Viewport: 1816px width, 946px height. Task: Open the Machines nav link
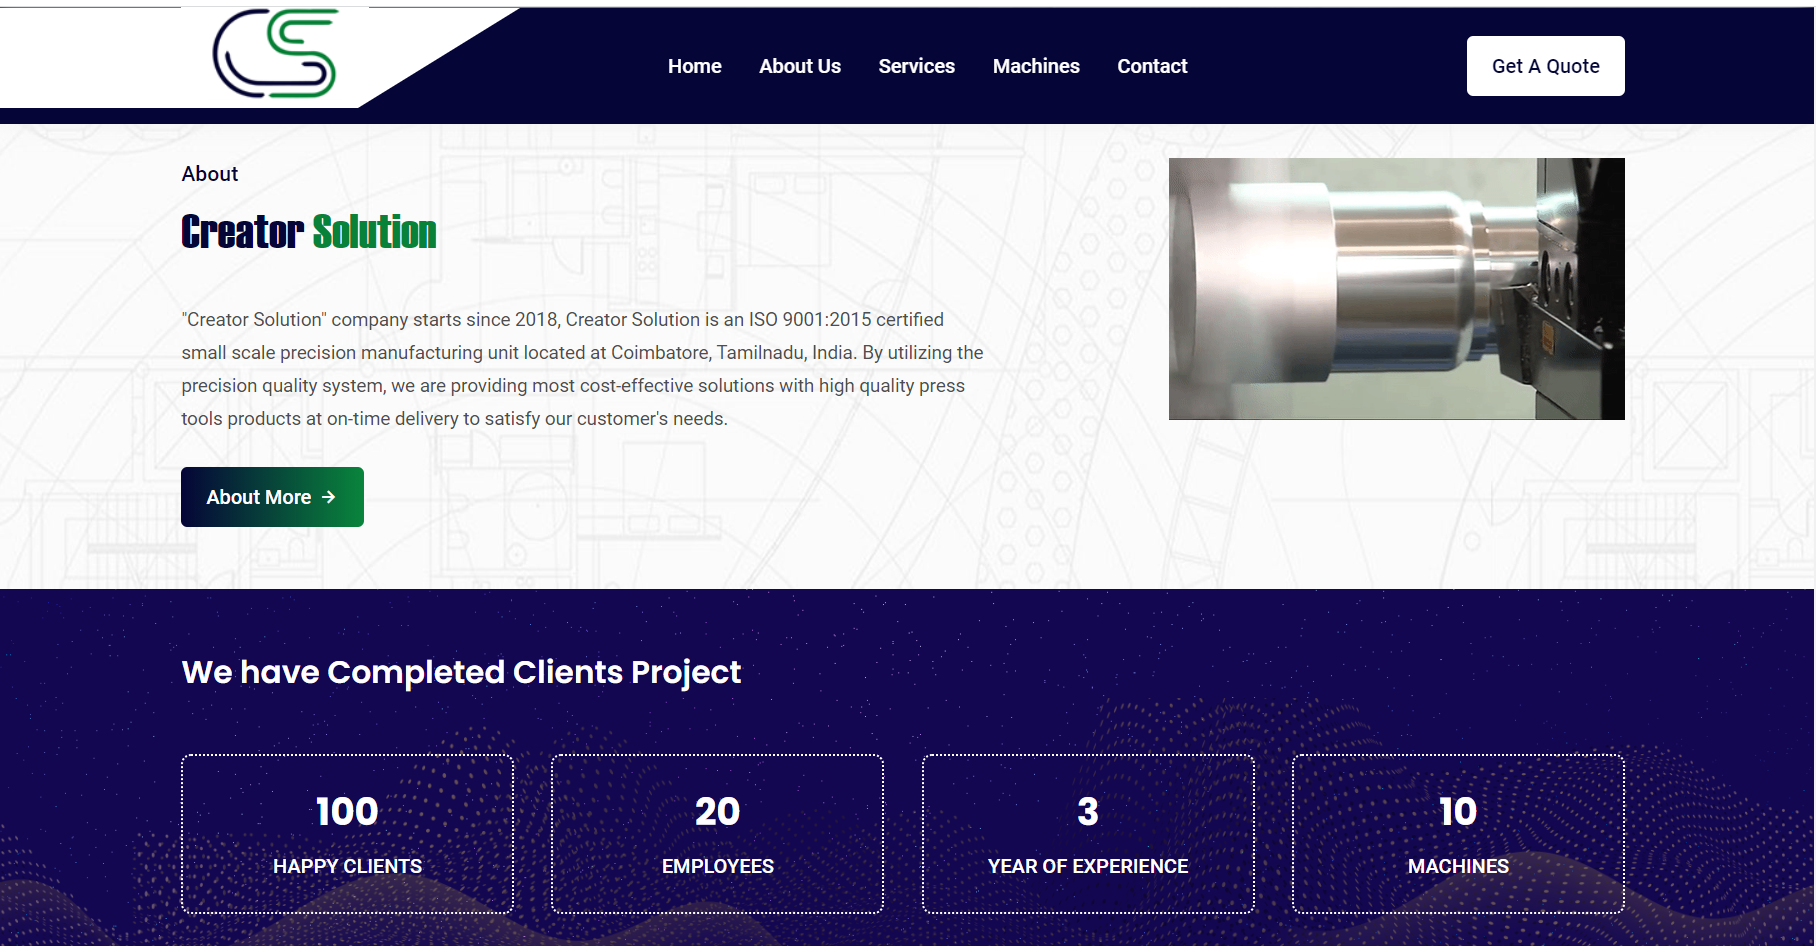(x=1035, y=66)
